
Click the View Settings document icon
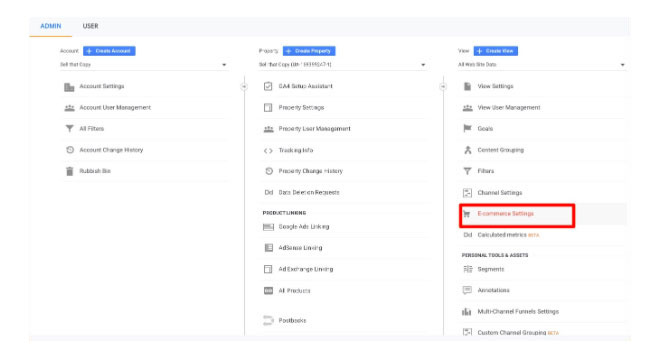coord(467,86)
